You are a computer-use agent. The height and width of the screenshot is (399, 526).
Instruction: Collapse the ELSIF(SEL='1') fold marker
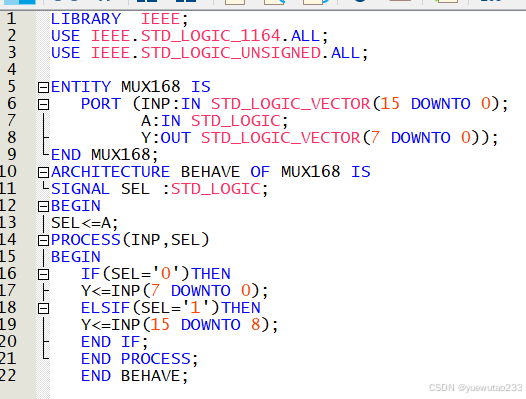(43, 309)
